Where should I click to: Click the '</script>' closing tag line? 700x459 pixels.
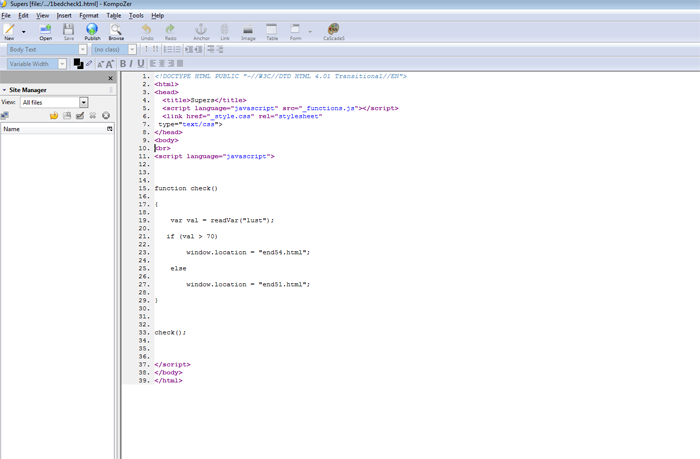point(172,365)
